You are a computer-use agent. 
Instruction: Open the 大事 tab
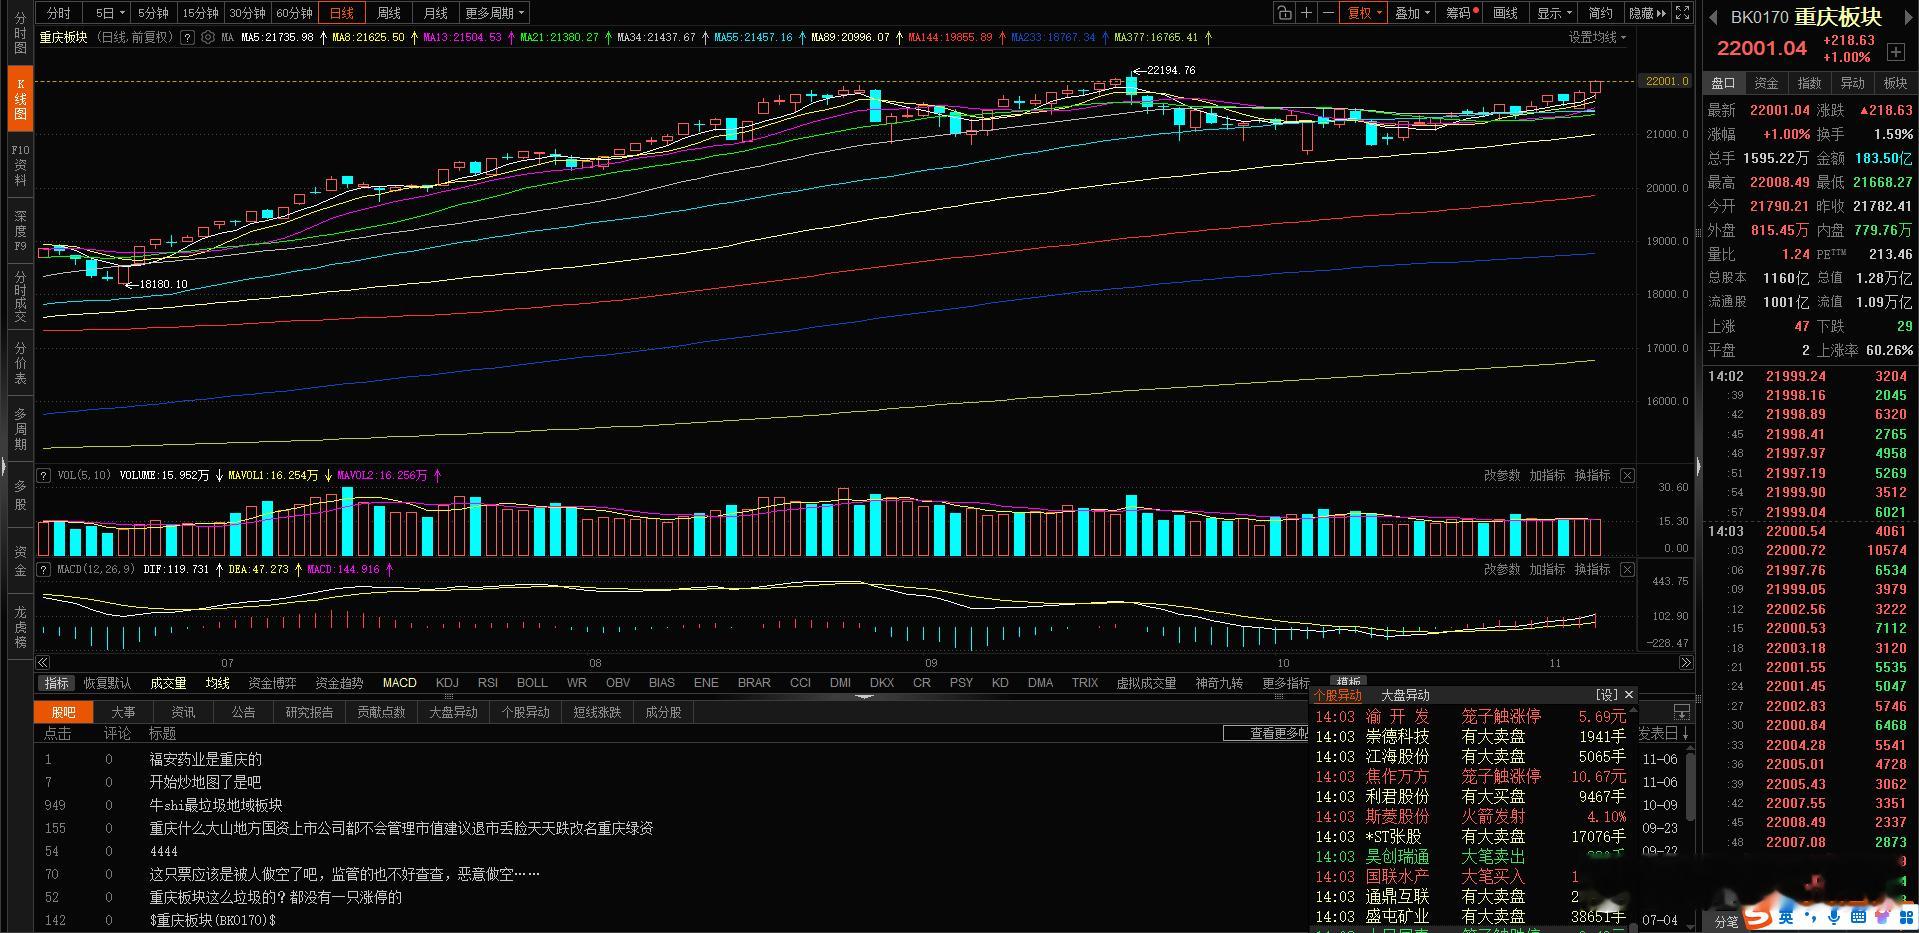click(x=123, y=712)
